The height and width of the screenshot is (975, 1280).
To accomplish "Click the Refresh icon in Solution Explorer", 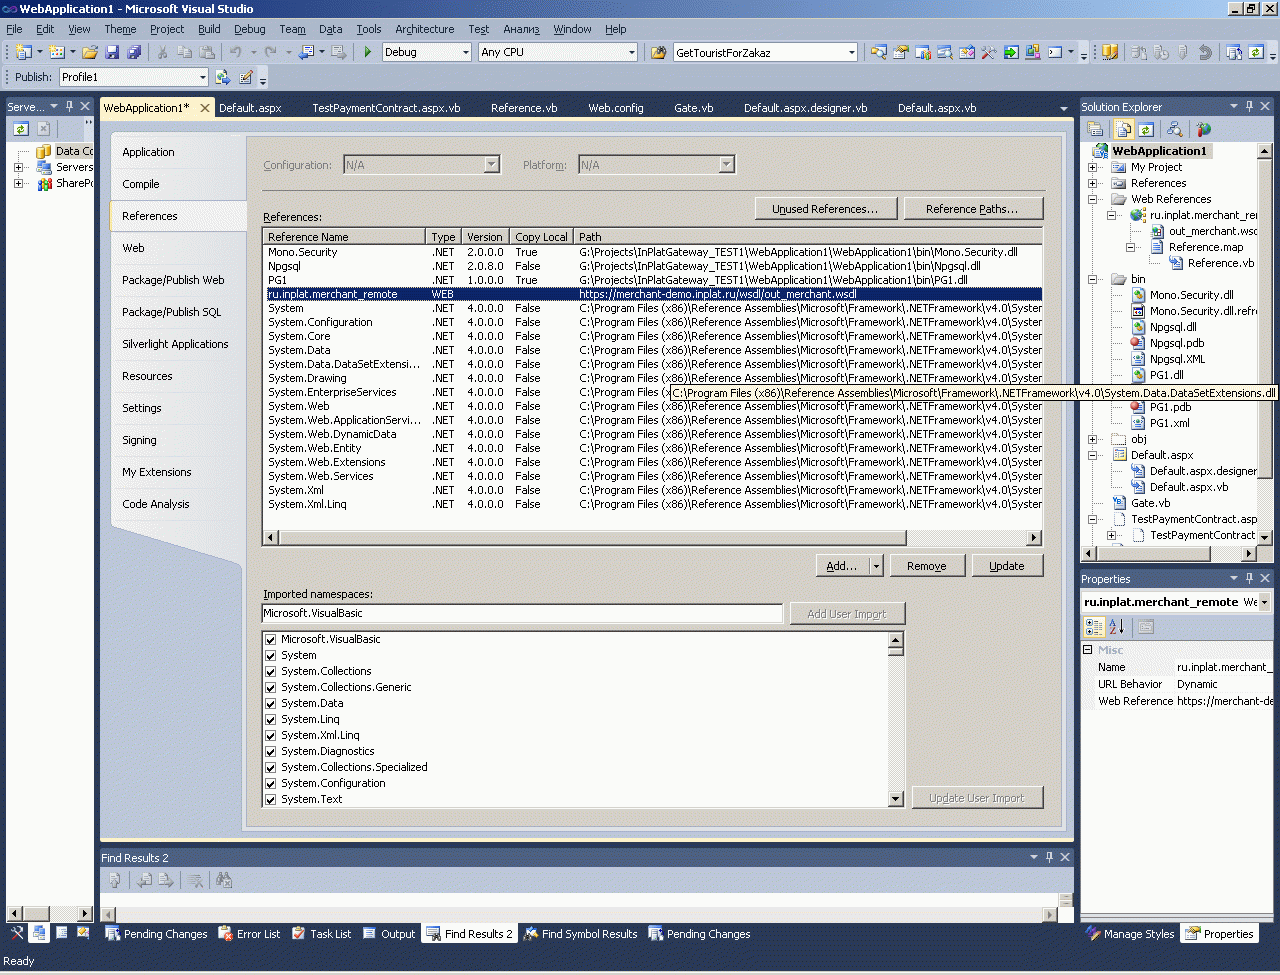I will pos(1146,129).
